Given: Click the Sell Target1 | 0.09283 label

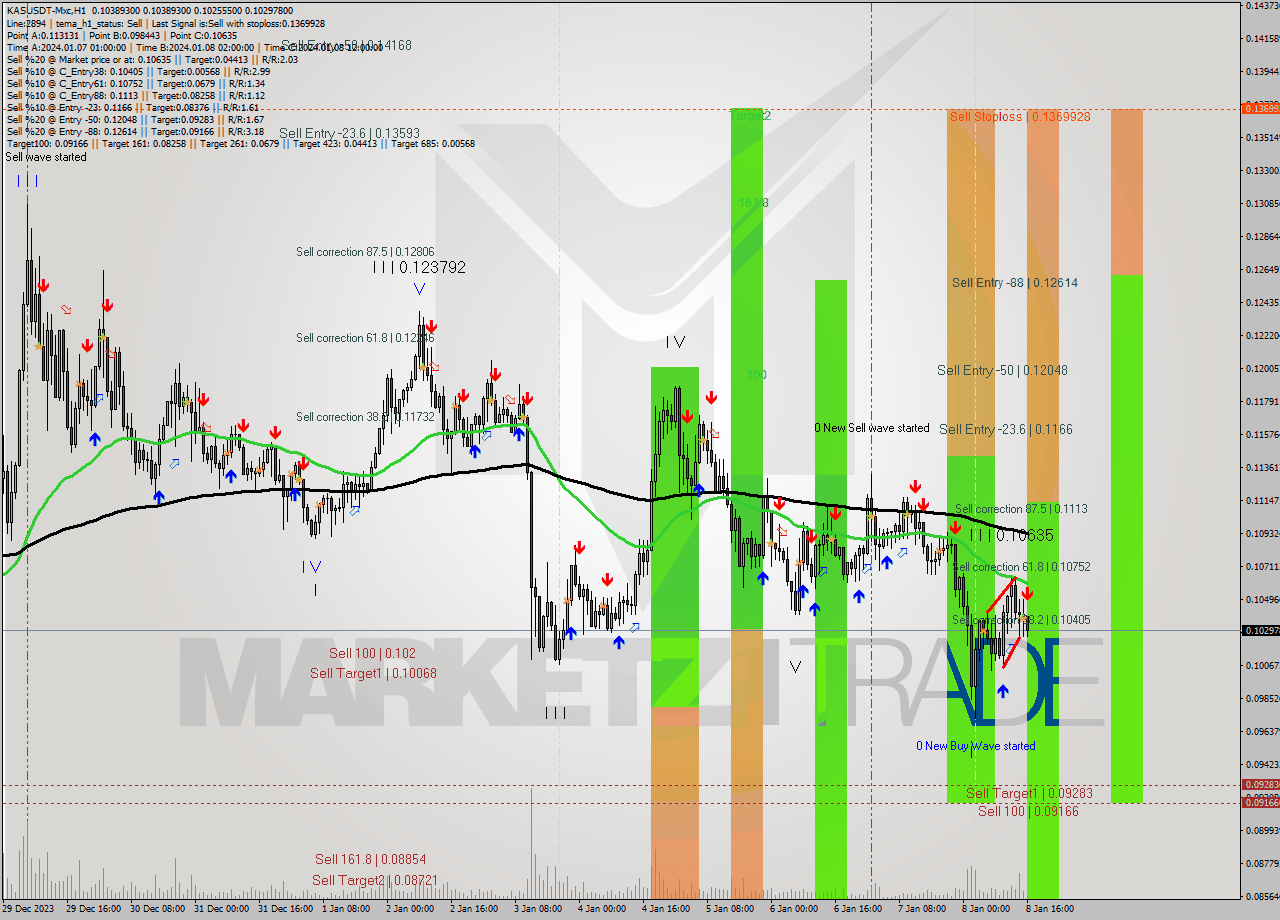Looking at the screenshot, I should pos(1029,793).
